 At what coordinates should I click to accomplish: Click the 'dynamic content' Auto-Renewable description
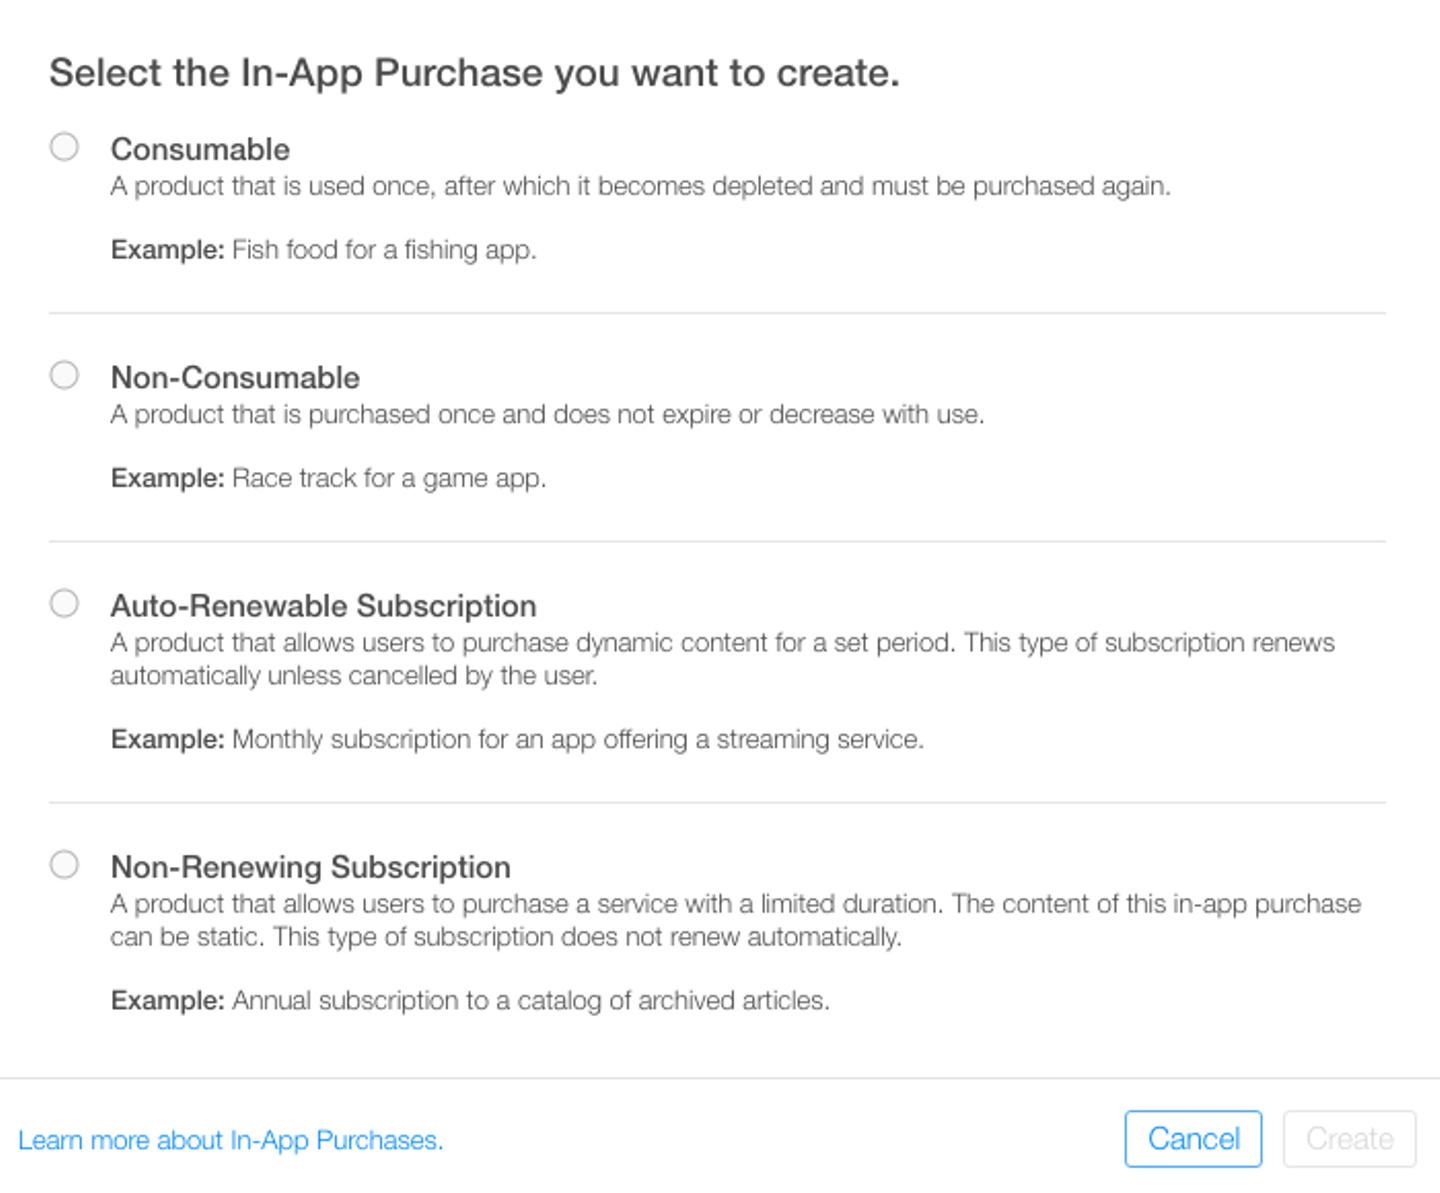click(722, 659)
